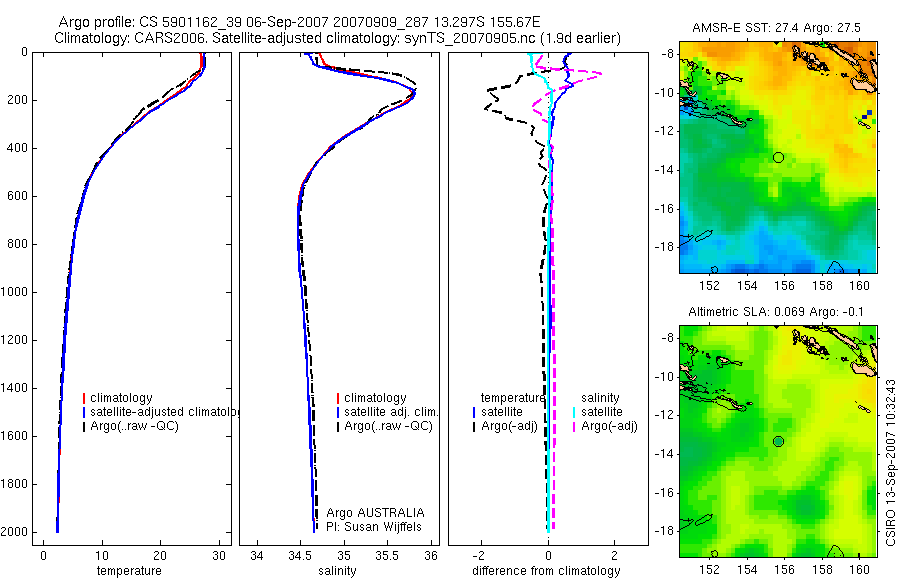Screen dimensions: 900x580
Task: Click the PI: Susan Wijffels text
Action: click(374, 527)
